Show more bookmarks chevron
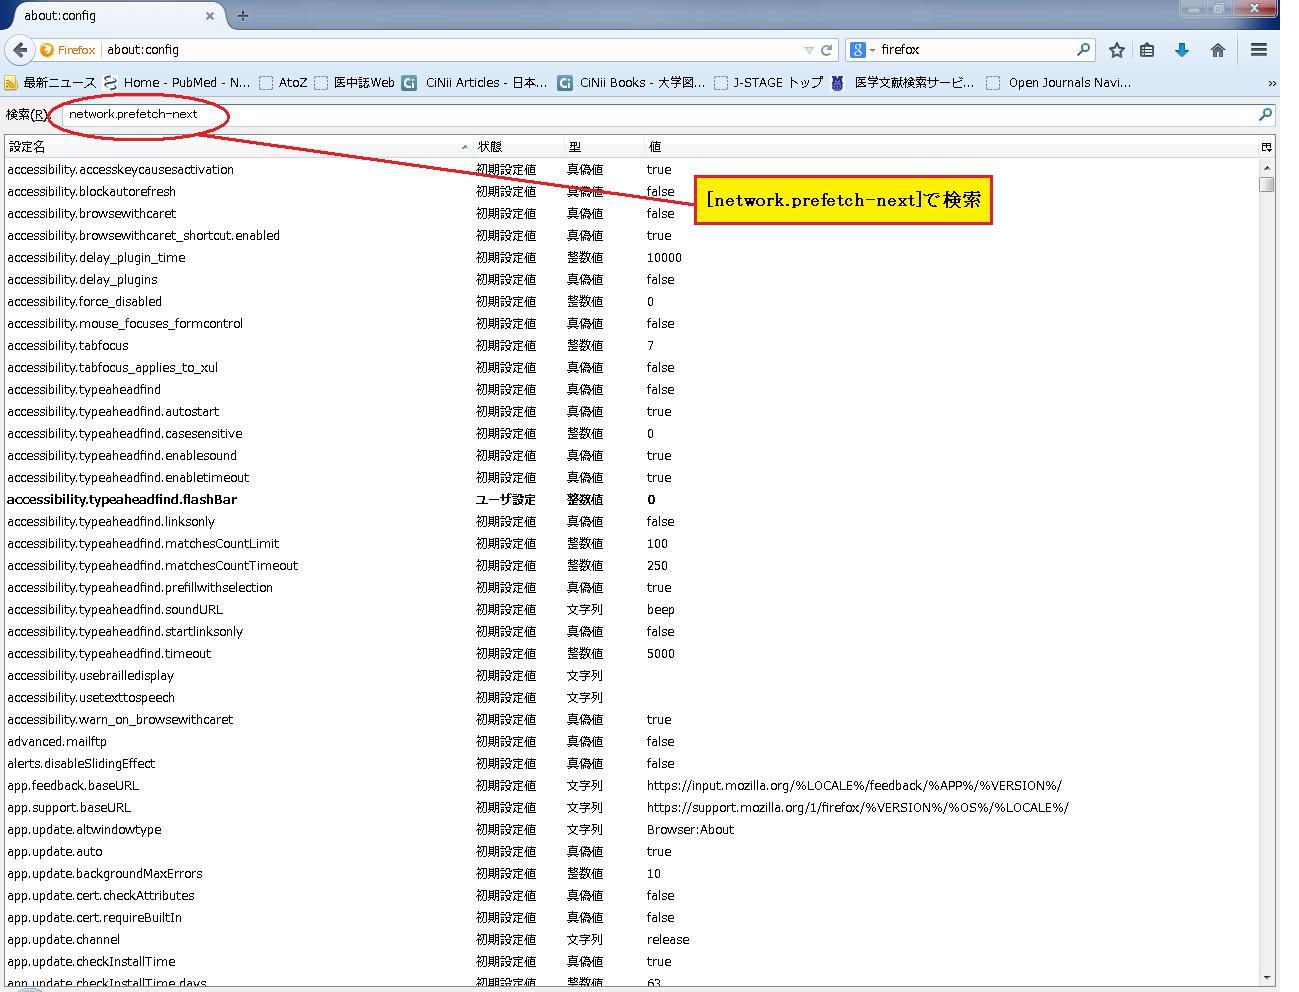1299x992 pixels. tap(1272, 83)
